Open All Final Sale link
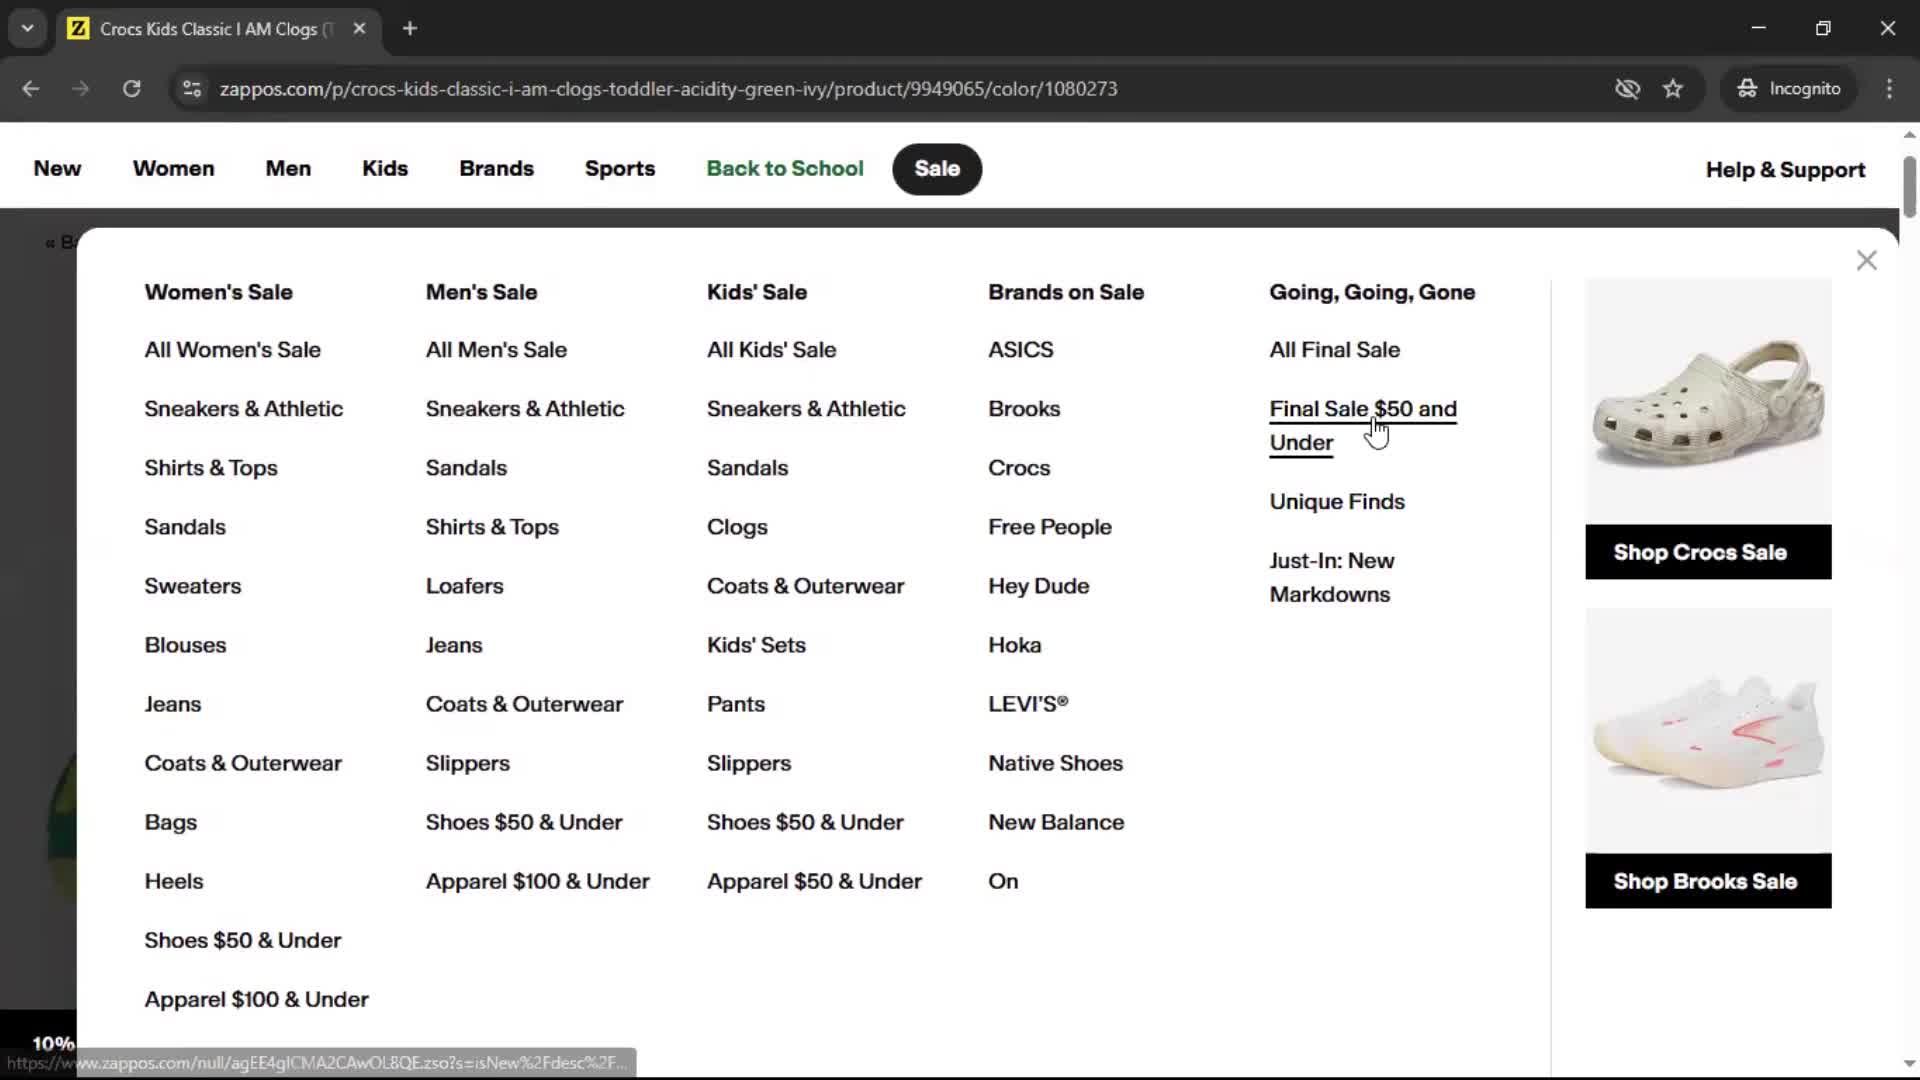1920x1080 pixels. [1334, 350]
